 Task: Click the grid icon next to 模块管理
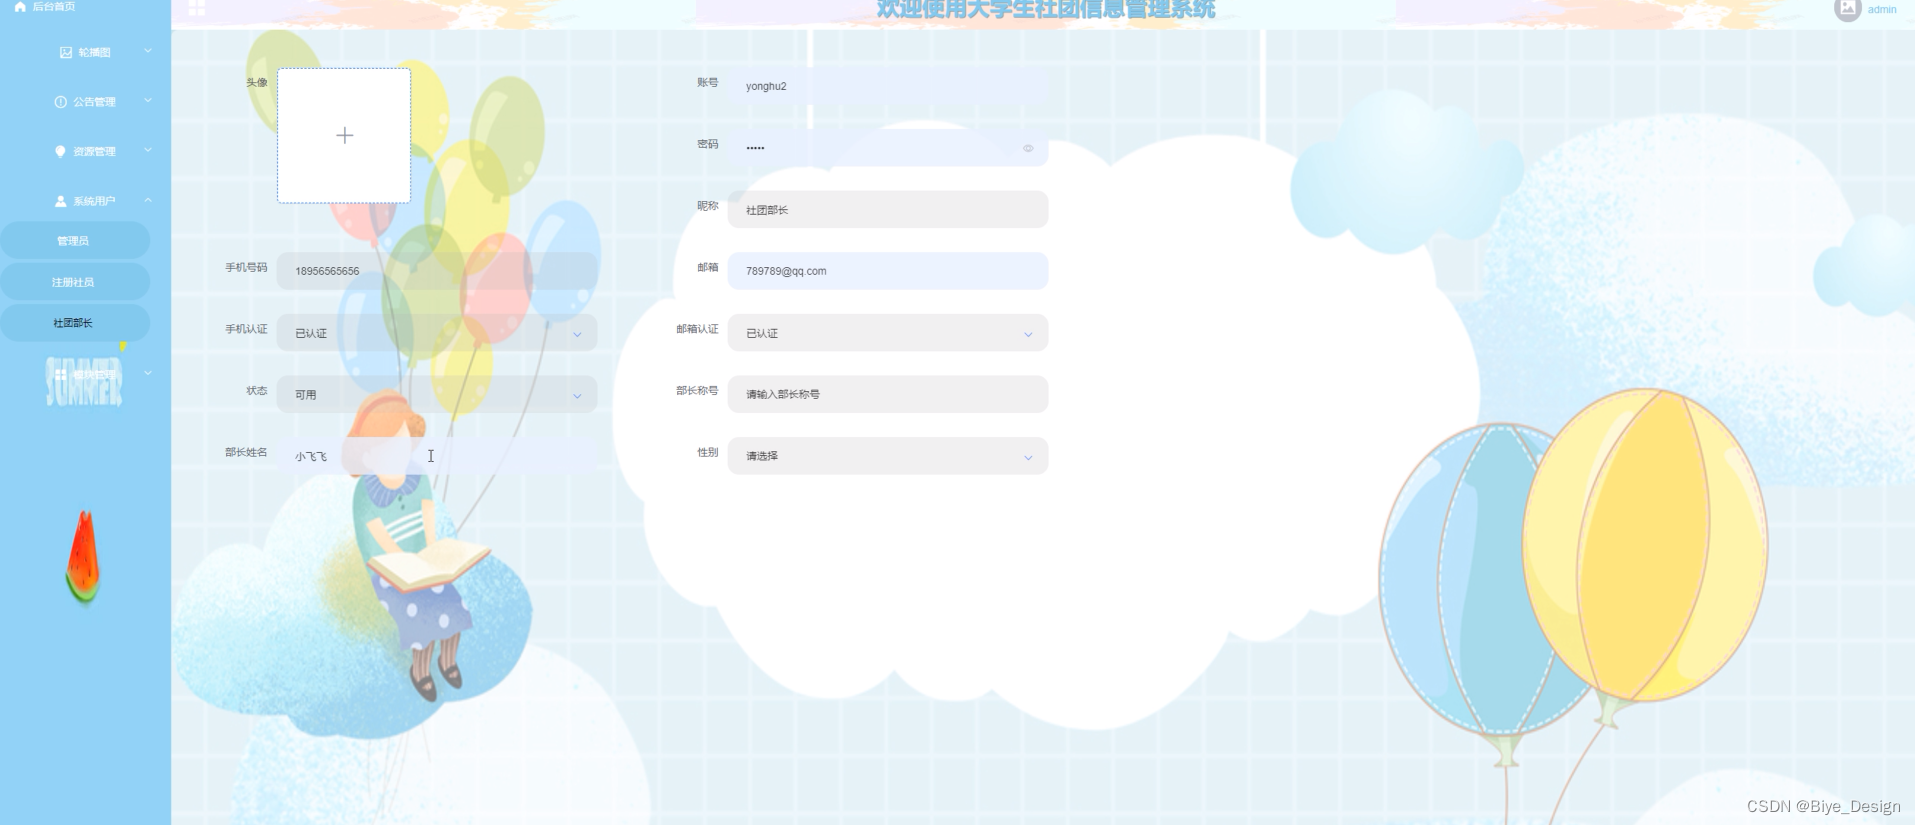click(x=61, y=374)
